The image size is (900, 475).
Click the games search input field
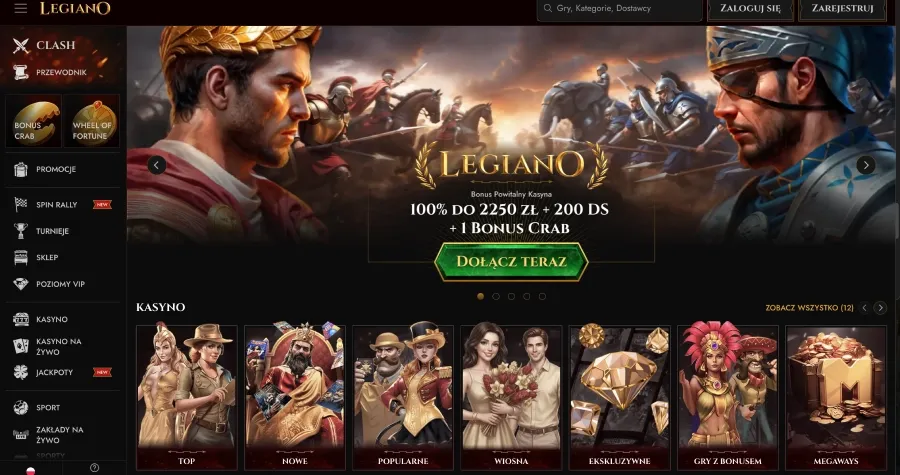coord(619,9)
